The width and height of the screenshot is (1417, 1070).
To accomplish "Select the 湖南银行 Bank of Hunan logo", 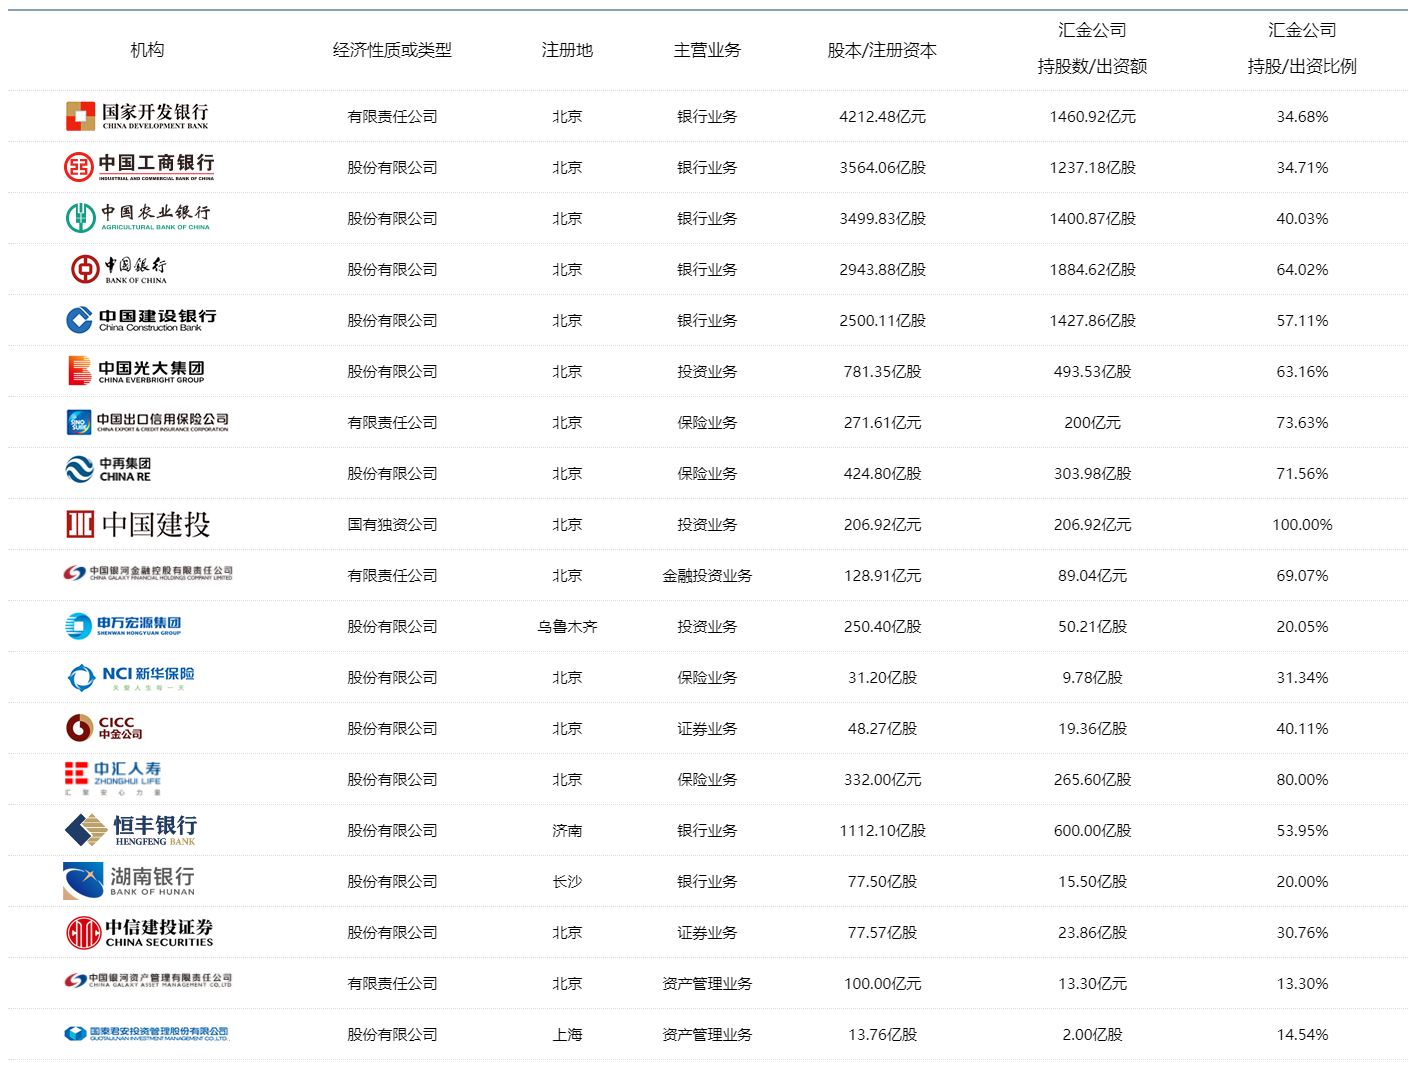I will pos(129,881).
